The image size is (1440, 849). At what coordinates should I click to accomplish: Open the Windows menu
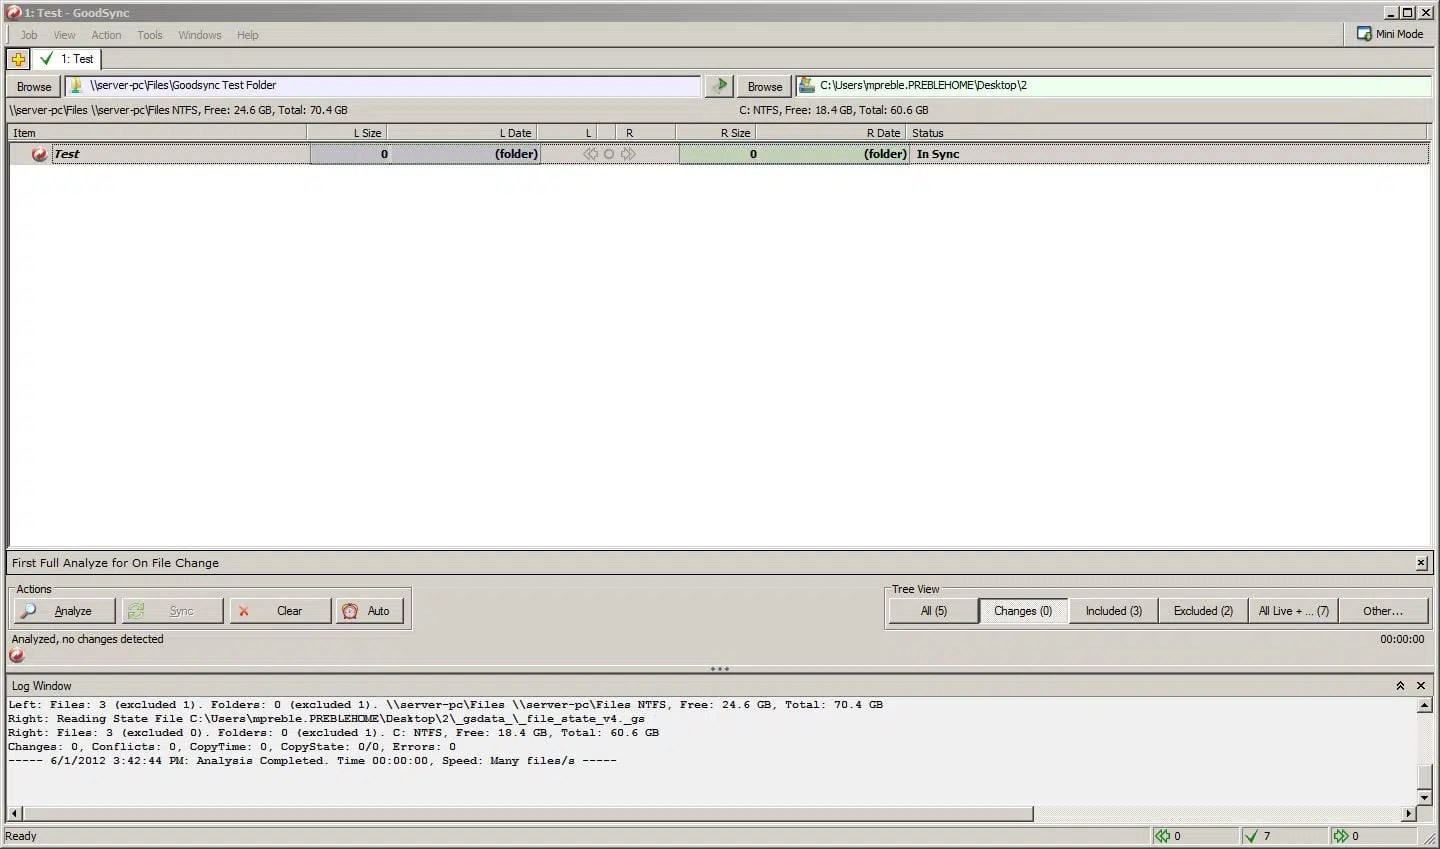(x=200, y=35)
